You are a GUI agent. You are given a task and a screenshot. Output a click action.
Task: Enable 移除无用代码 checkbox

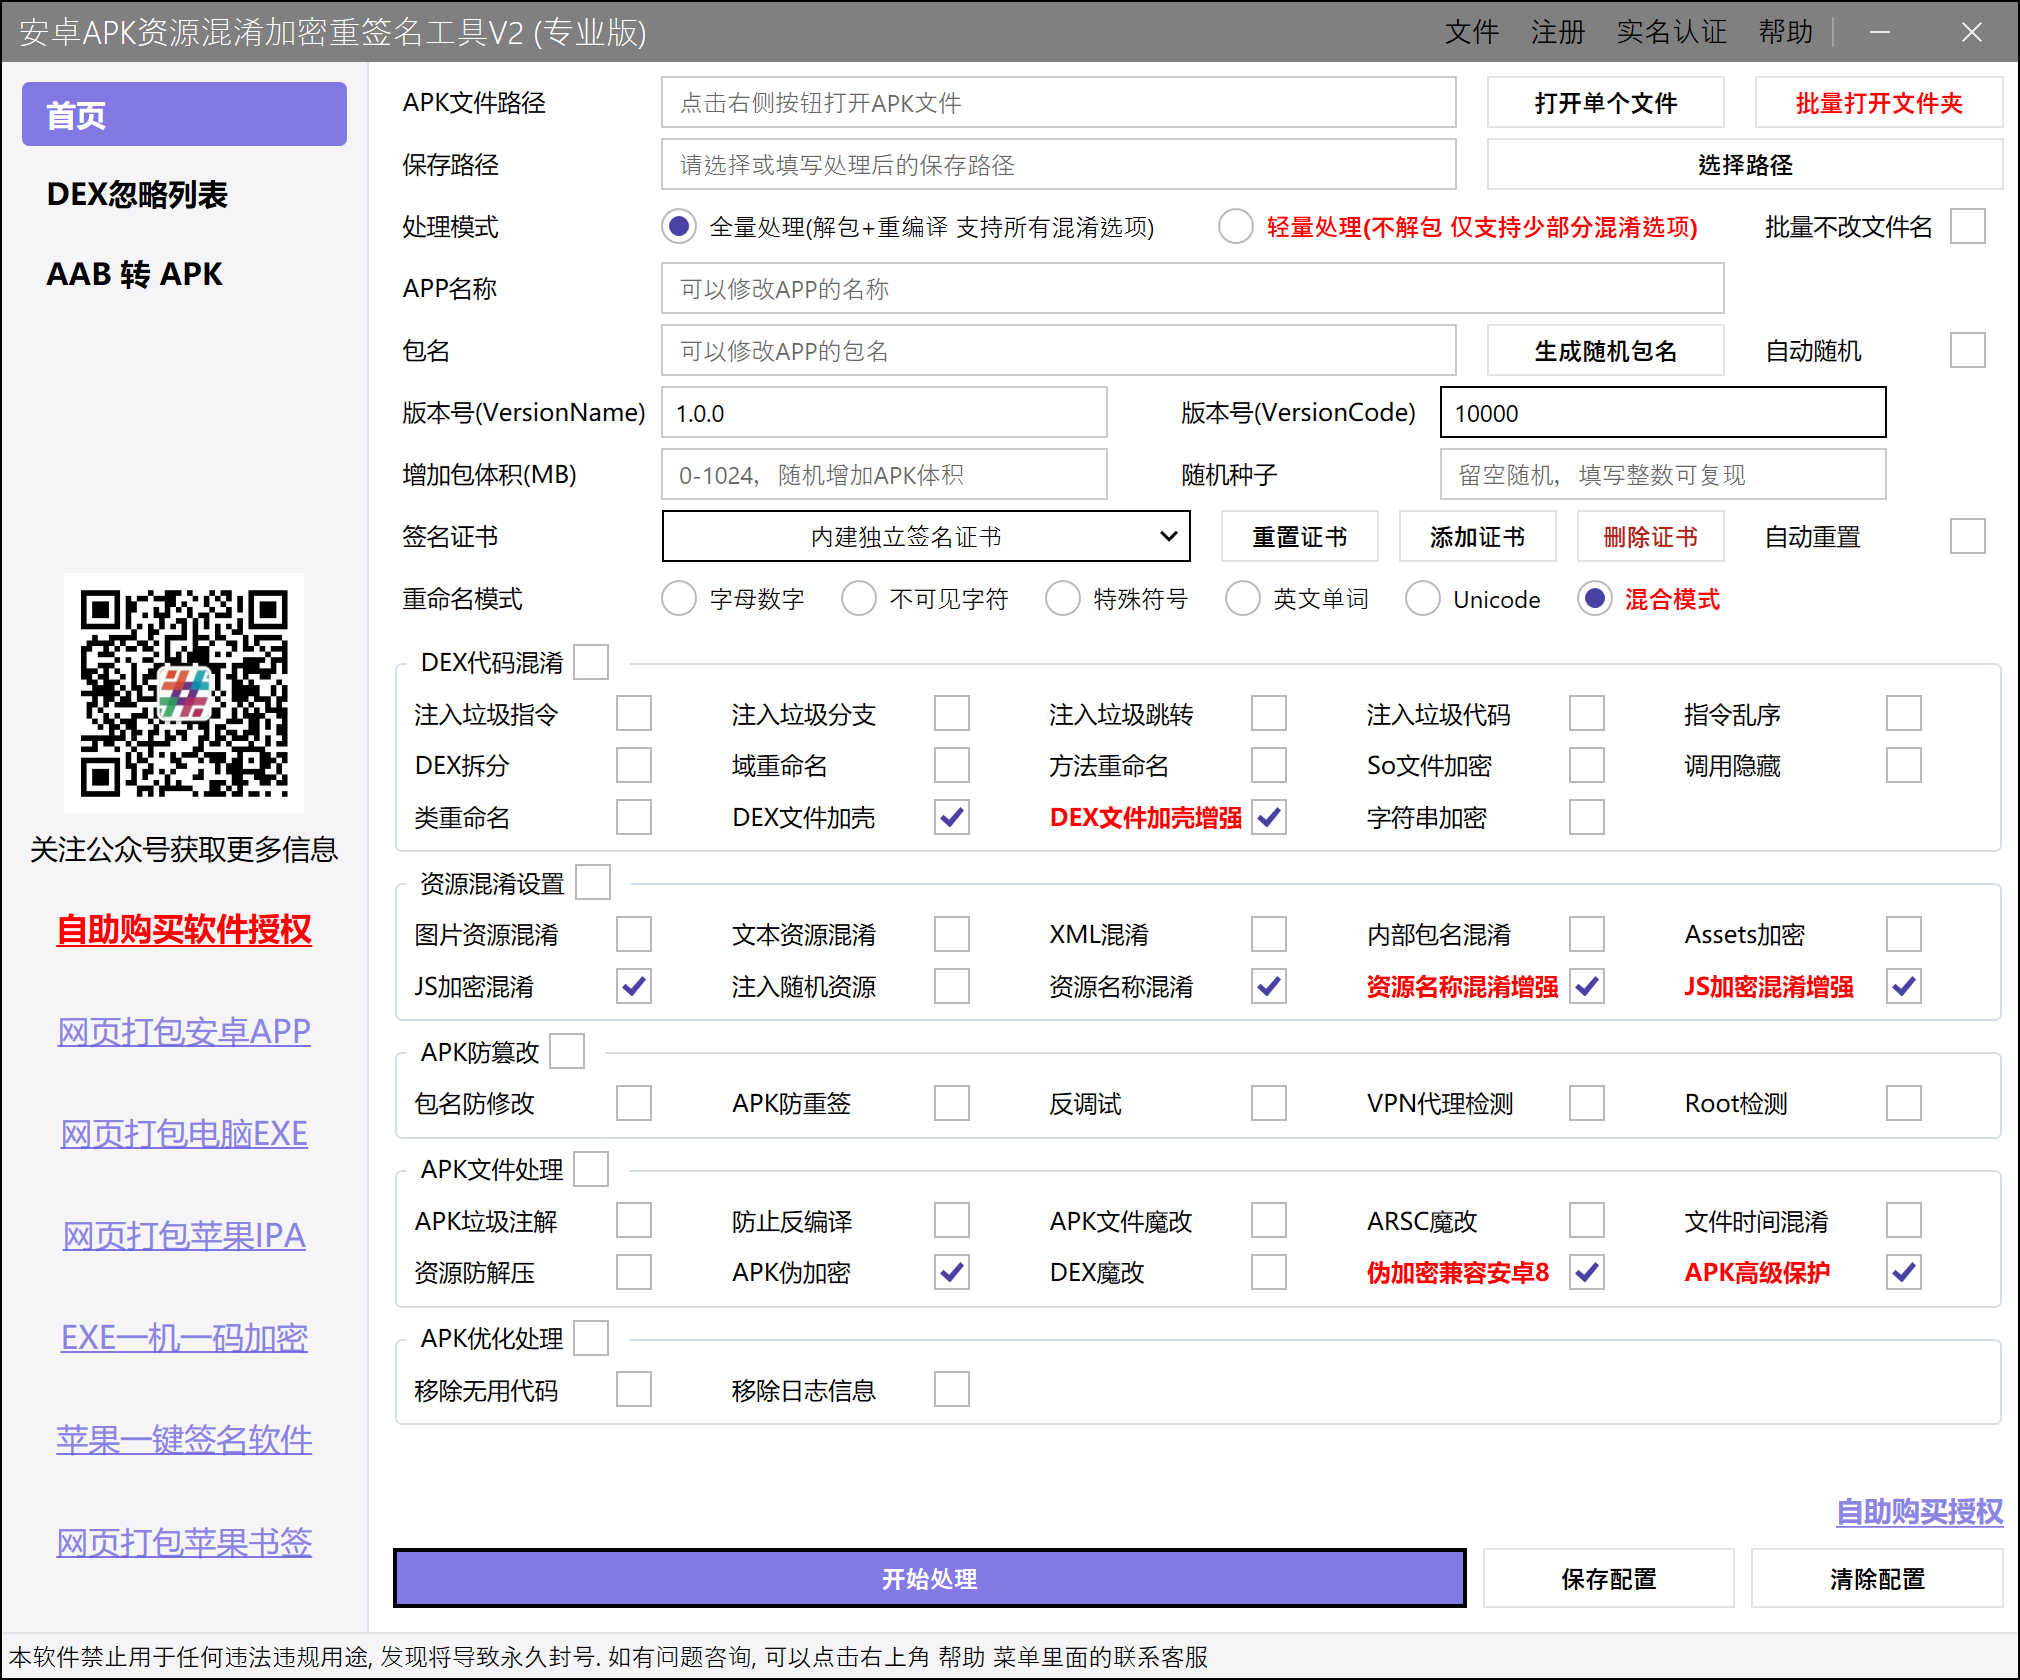pyautogui.click(x=634, y=1389)
